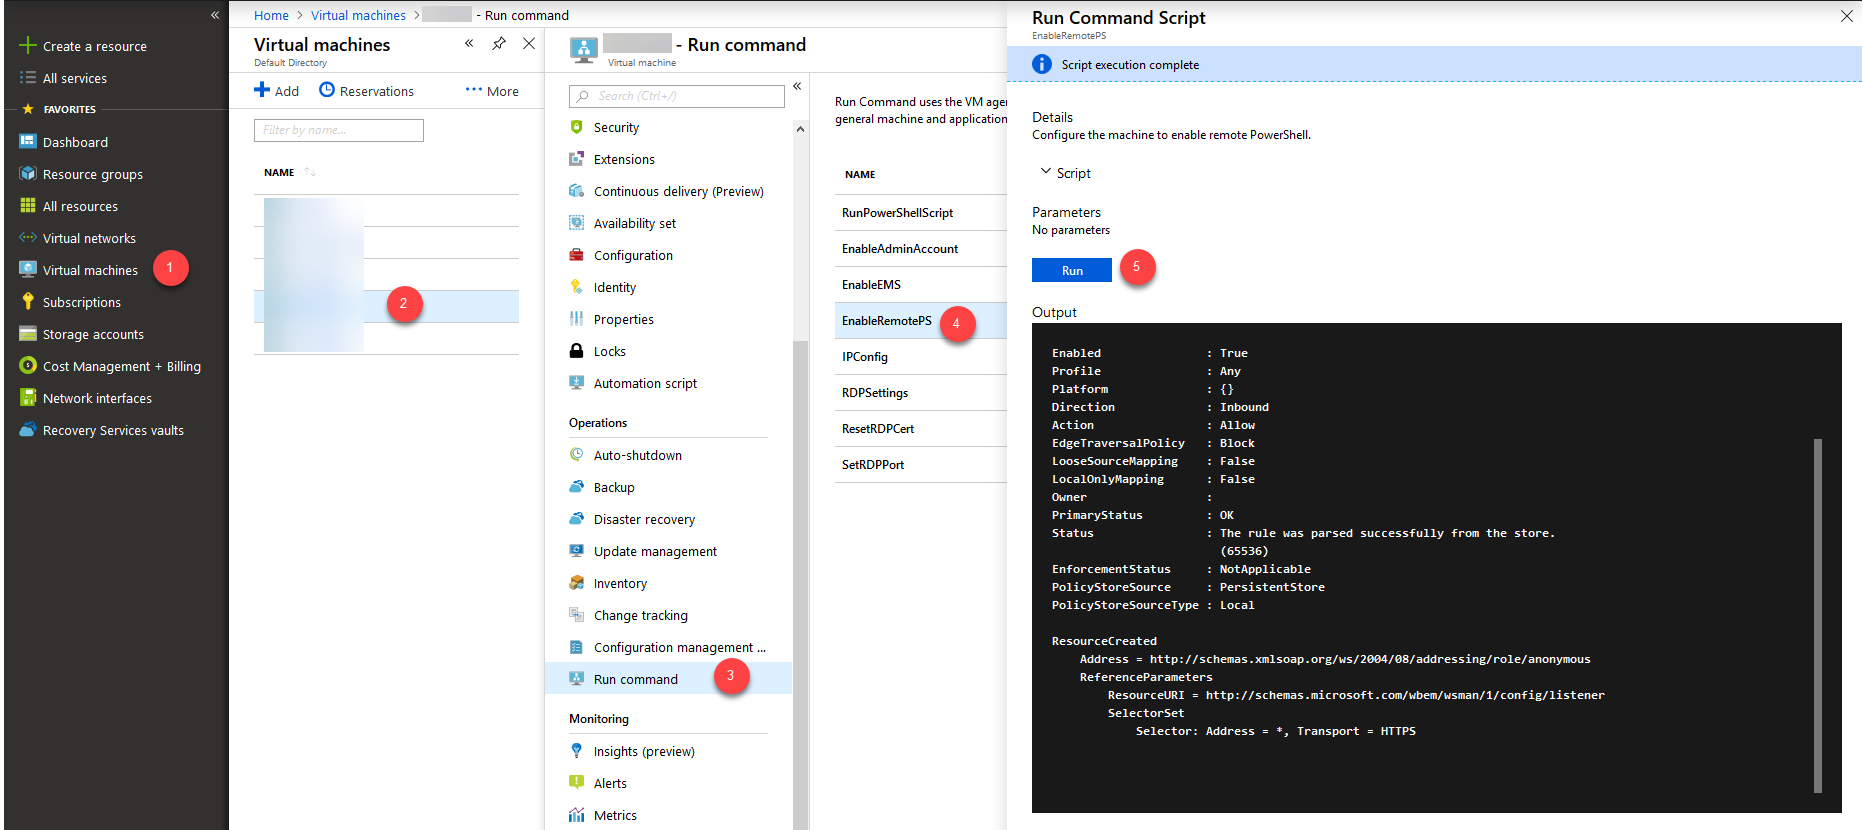Click the Backup cloud icon
This screenshot has height=830, width=1863.
click(x=576, y=487)
